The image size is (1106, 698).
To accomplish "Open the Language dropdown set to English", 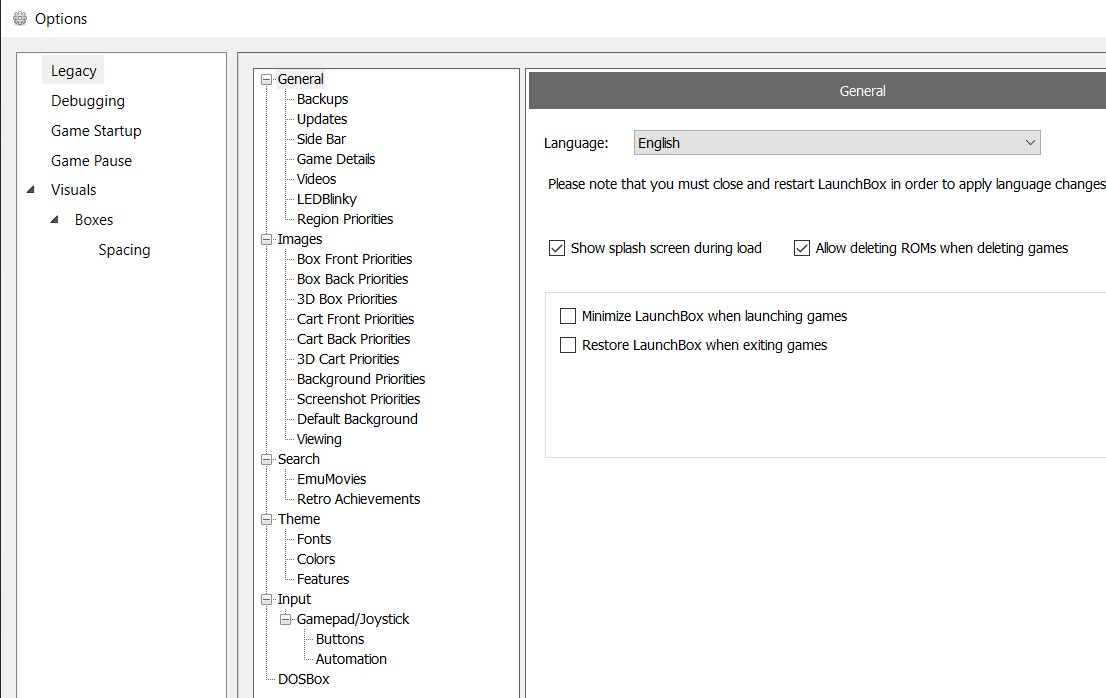I will (x=837, y=142).
